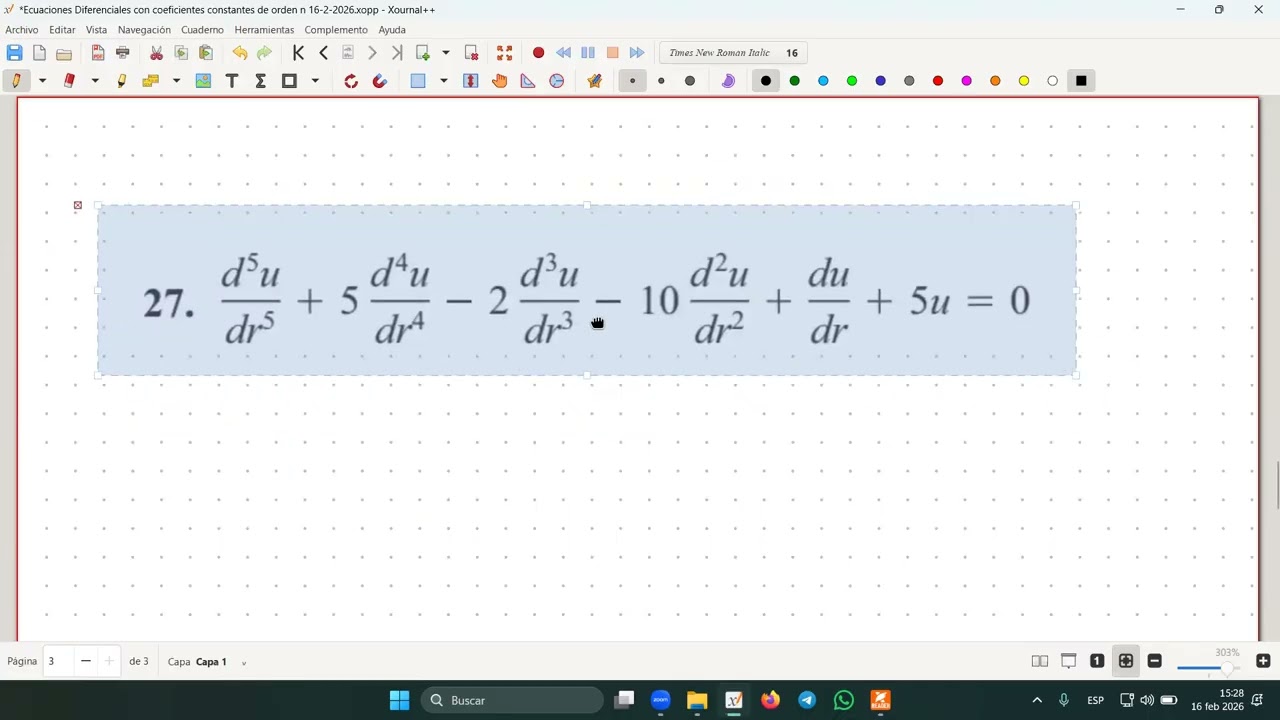Screen dimensions: 1280x720
Task: Open the select region tool dropdown
Action: 444,81
